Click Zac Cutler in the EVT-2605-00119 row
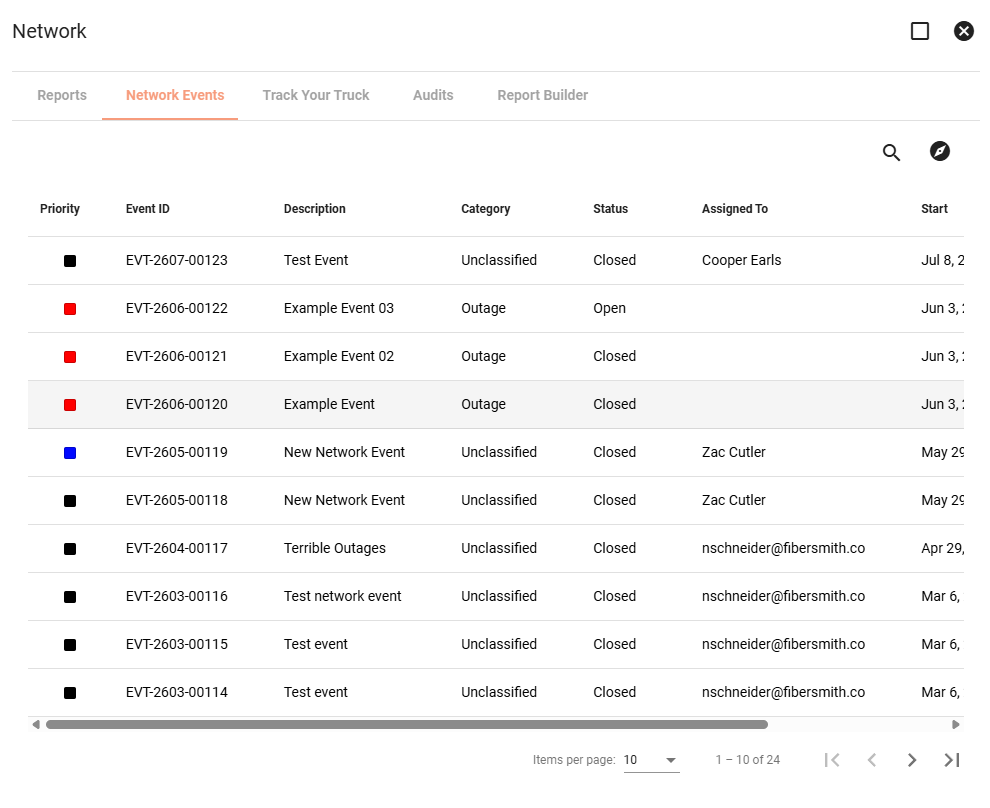Image resolution: width=990 pixels, height=808 pixels. [x=734, y=452]
